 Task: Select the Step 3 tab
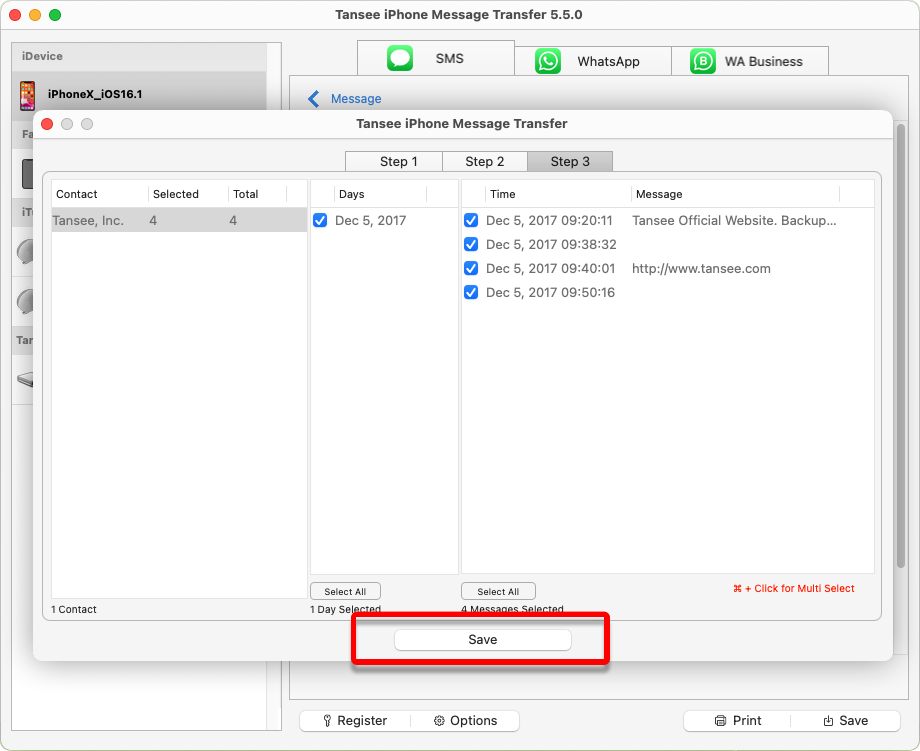point(570,161)
